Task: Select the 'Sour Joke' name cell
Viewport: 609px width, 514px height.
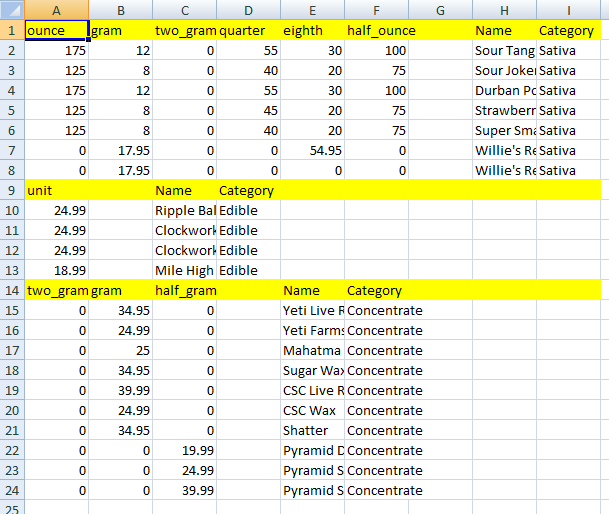Action: [505, 70]
